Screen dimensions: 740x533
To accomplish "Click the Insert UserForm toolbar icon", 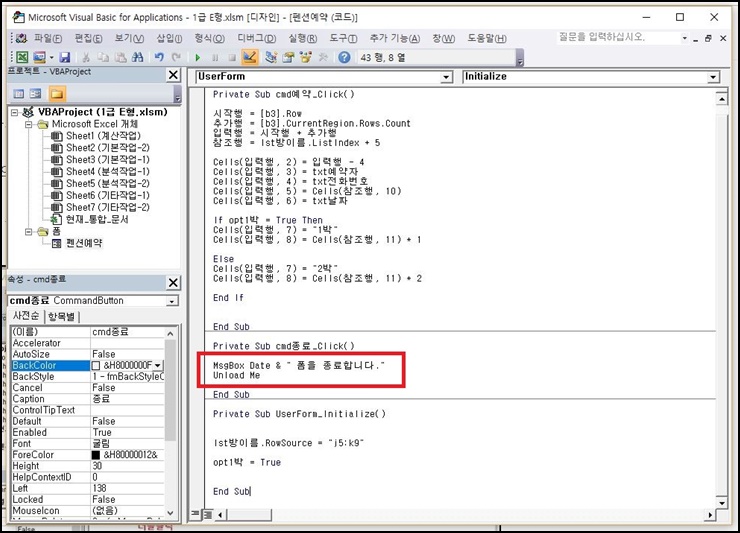I will tap(40, 57).
